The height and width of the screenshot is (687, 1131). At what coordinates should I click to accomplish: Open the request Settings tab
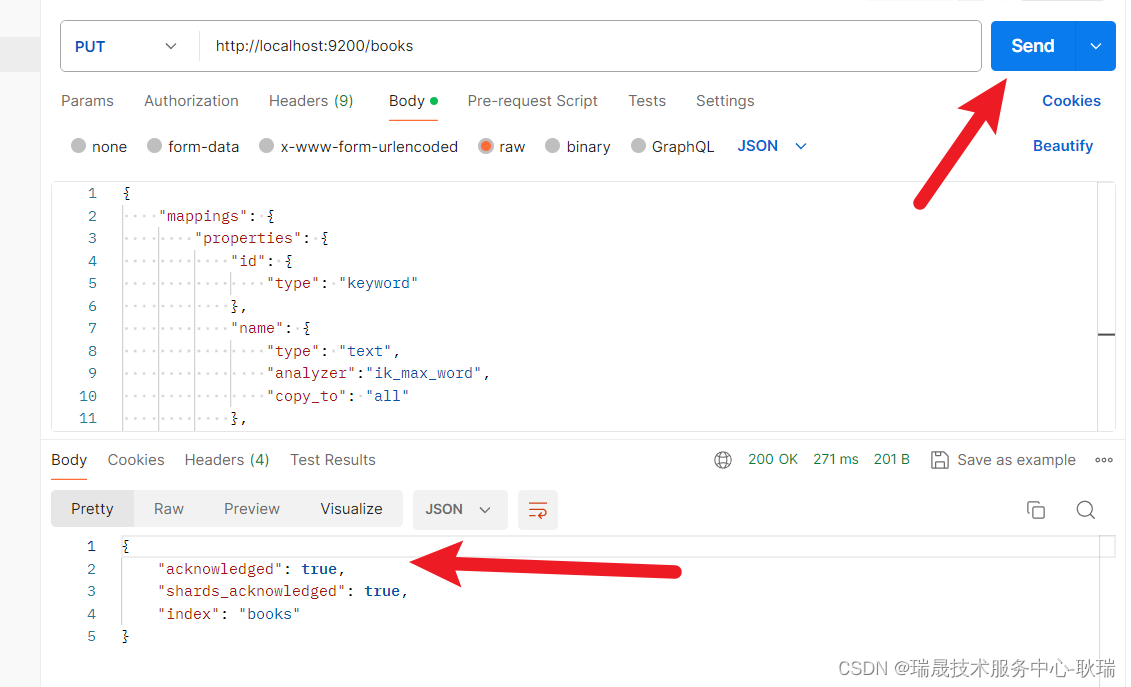click(x=725, y=101)
